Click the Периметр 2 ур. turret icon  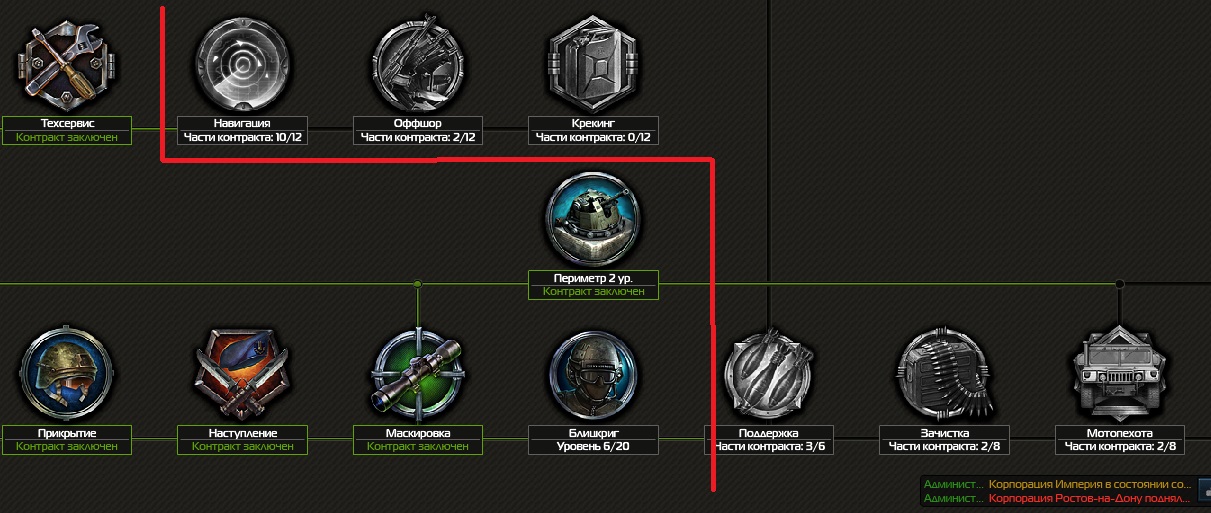[x=593, y=218]
